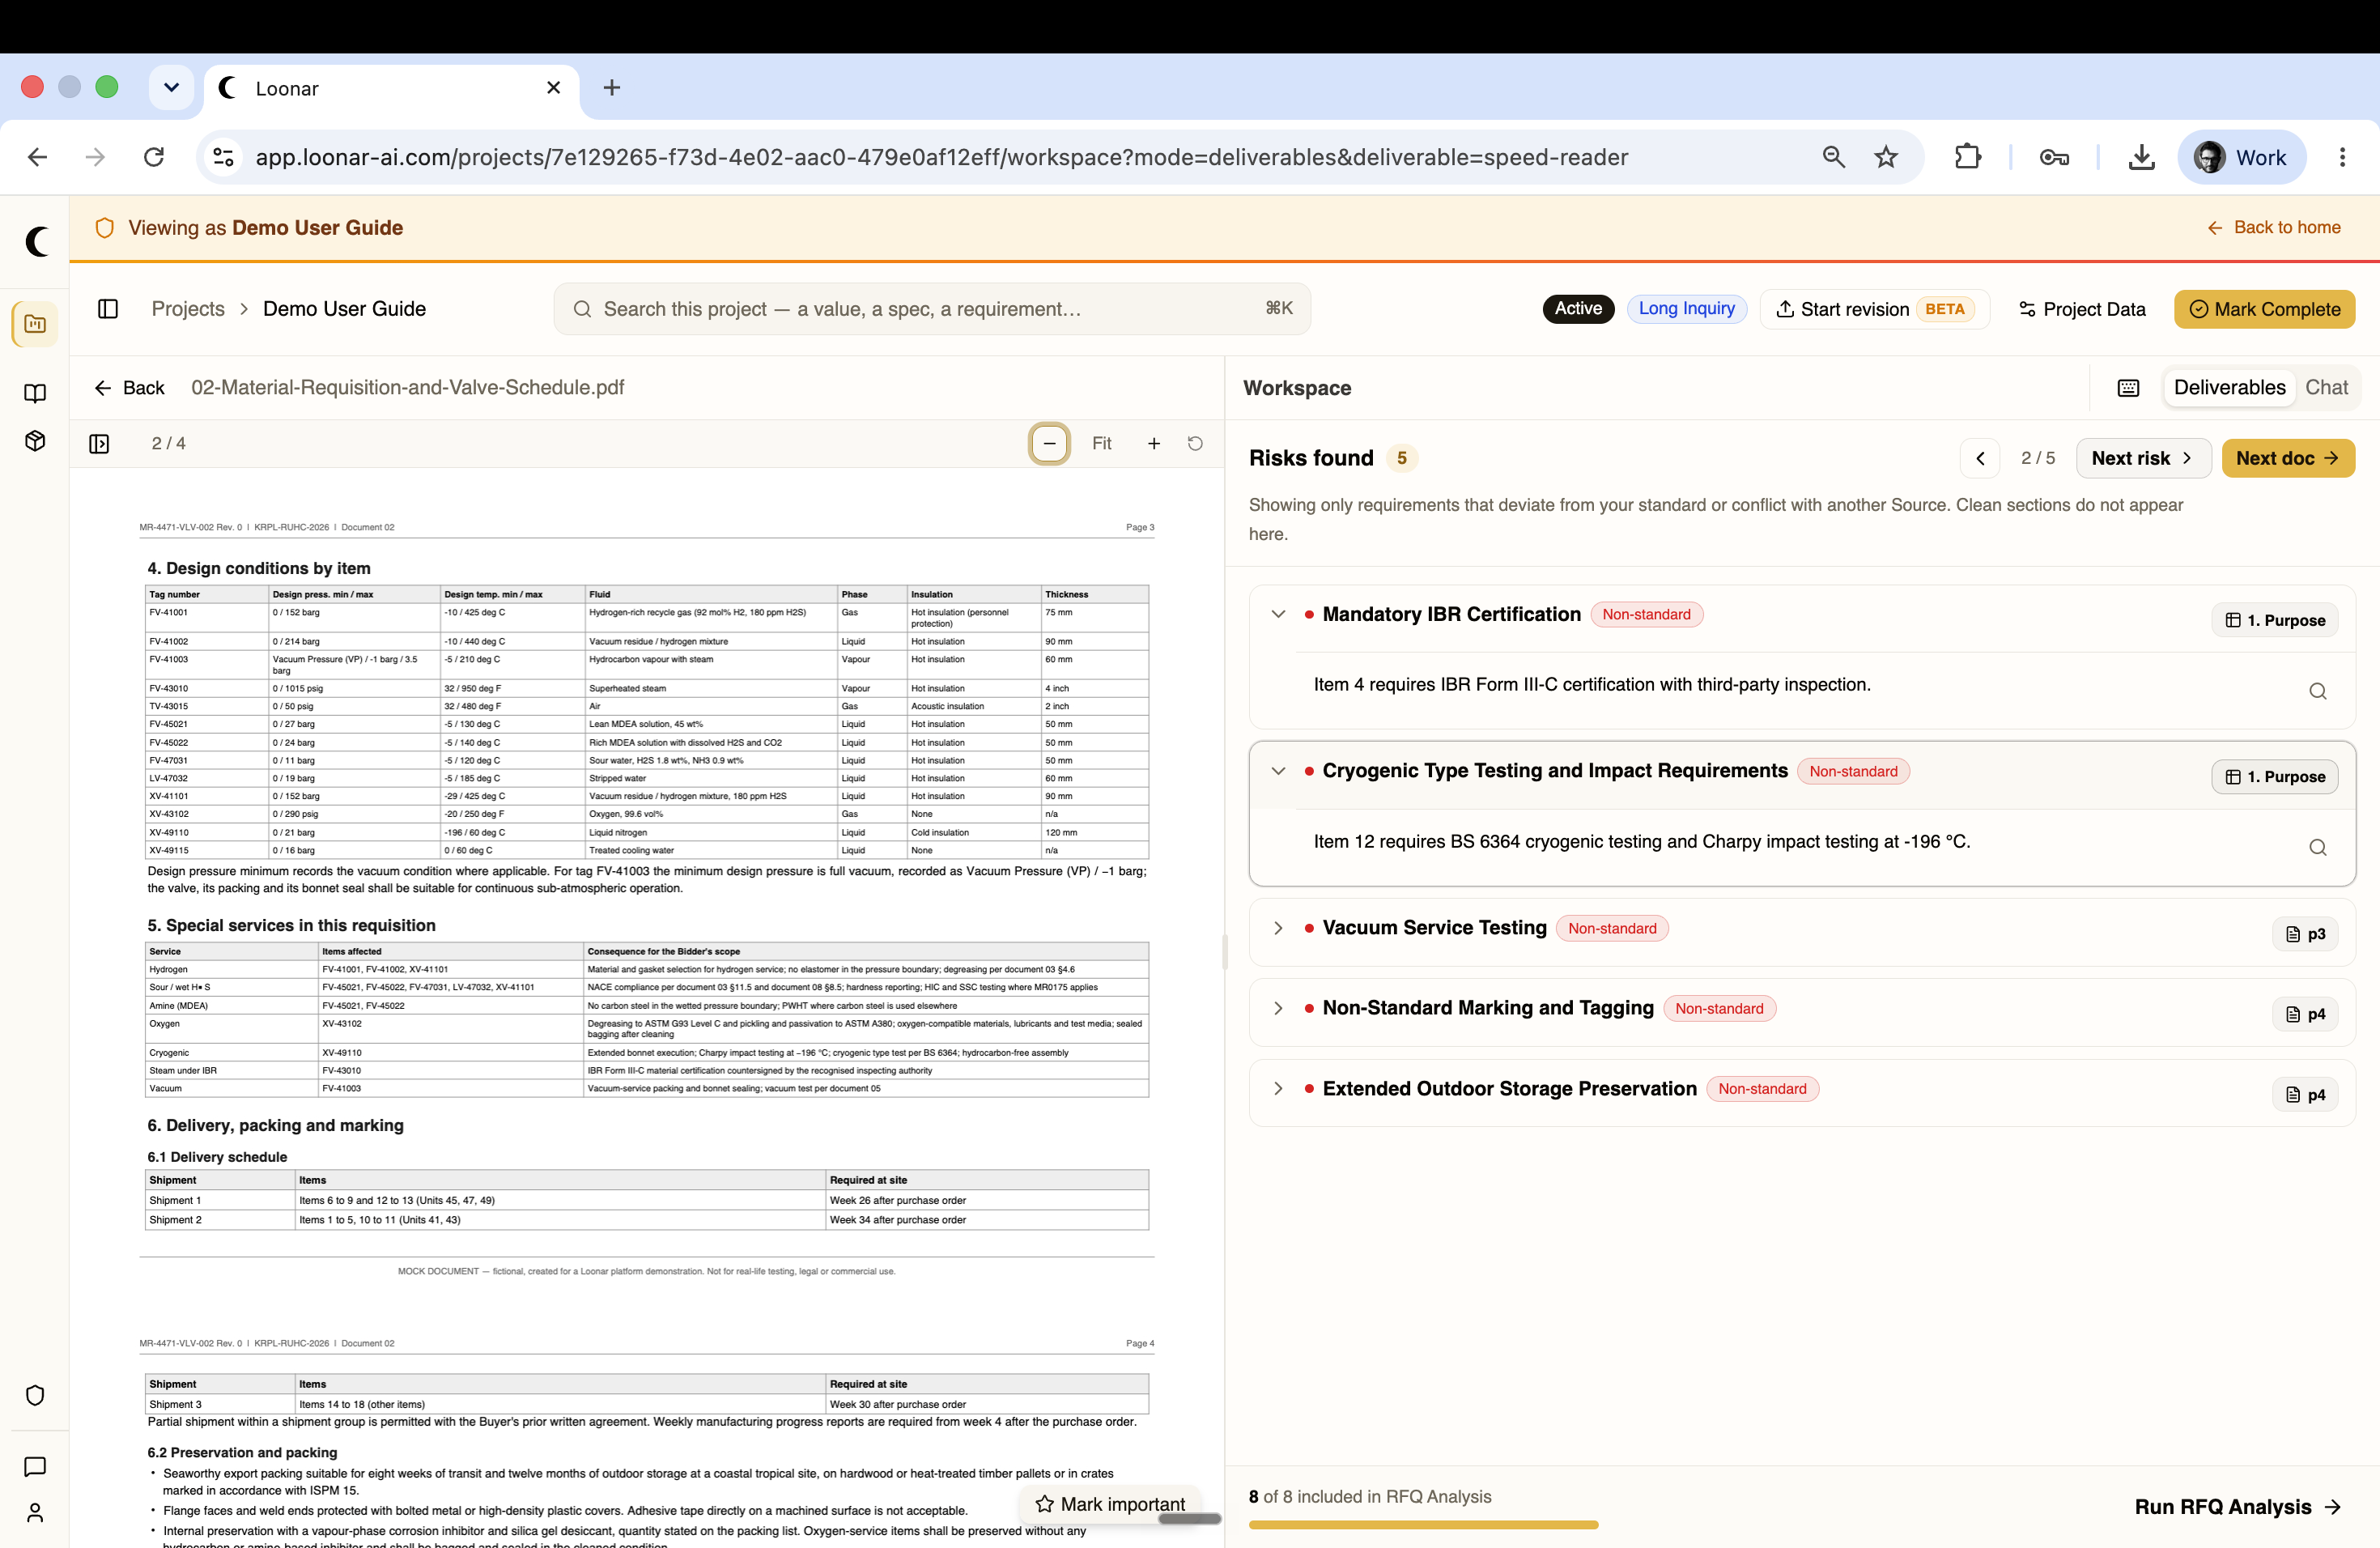Click the PDF filename 02-Material-Requisition-and-Valve-Schedule.pdf

tap(408, 388)
